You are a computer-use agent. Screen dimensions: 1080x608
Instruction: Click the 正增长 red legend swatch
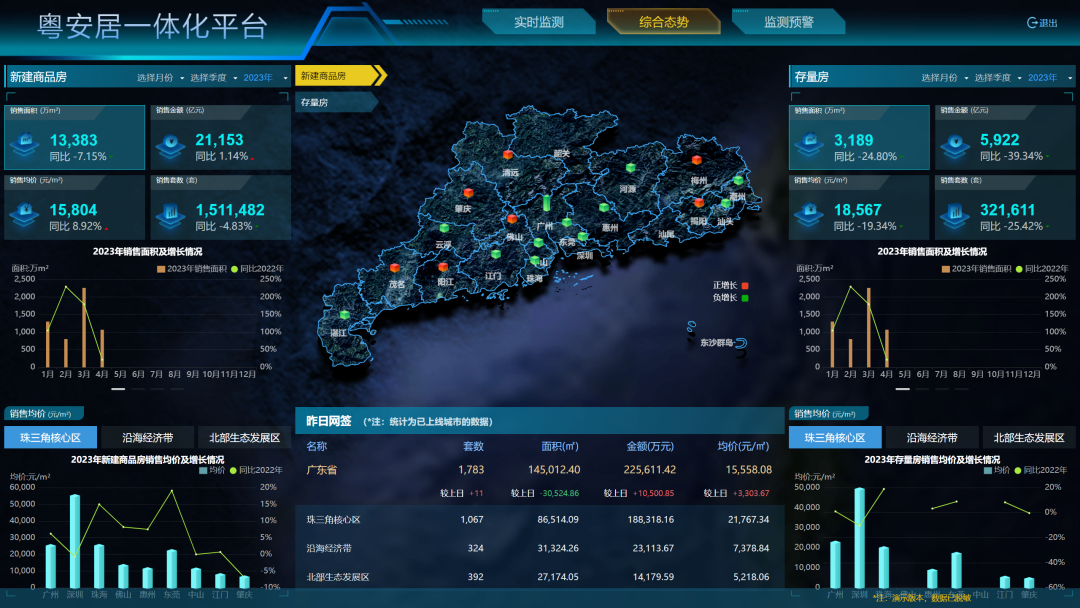tap(744, 285)
